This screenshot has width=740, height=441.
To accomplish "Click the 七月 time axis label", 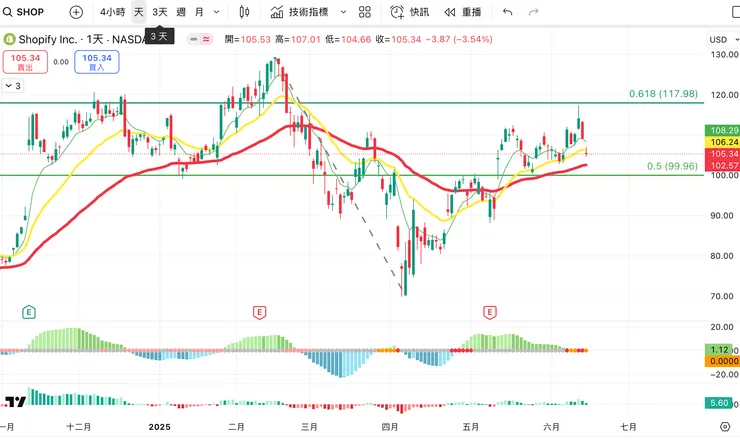I will tap(628, 427).
